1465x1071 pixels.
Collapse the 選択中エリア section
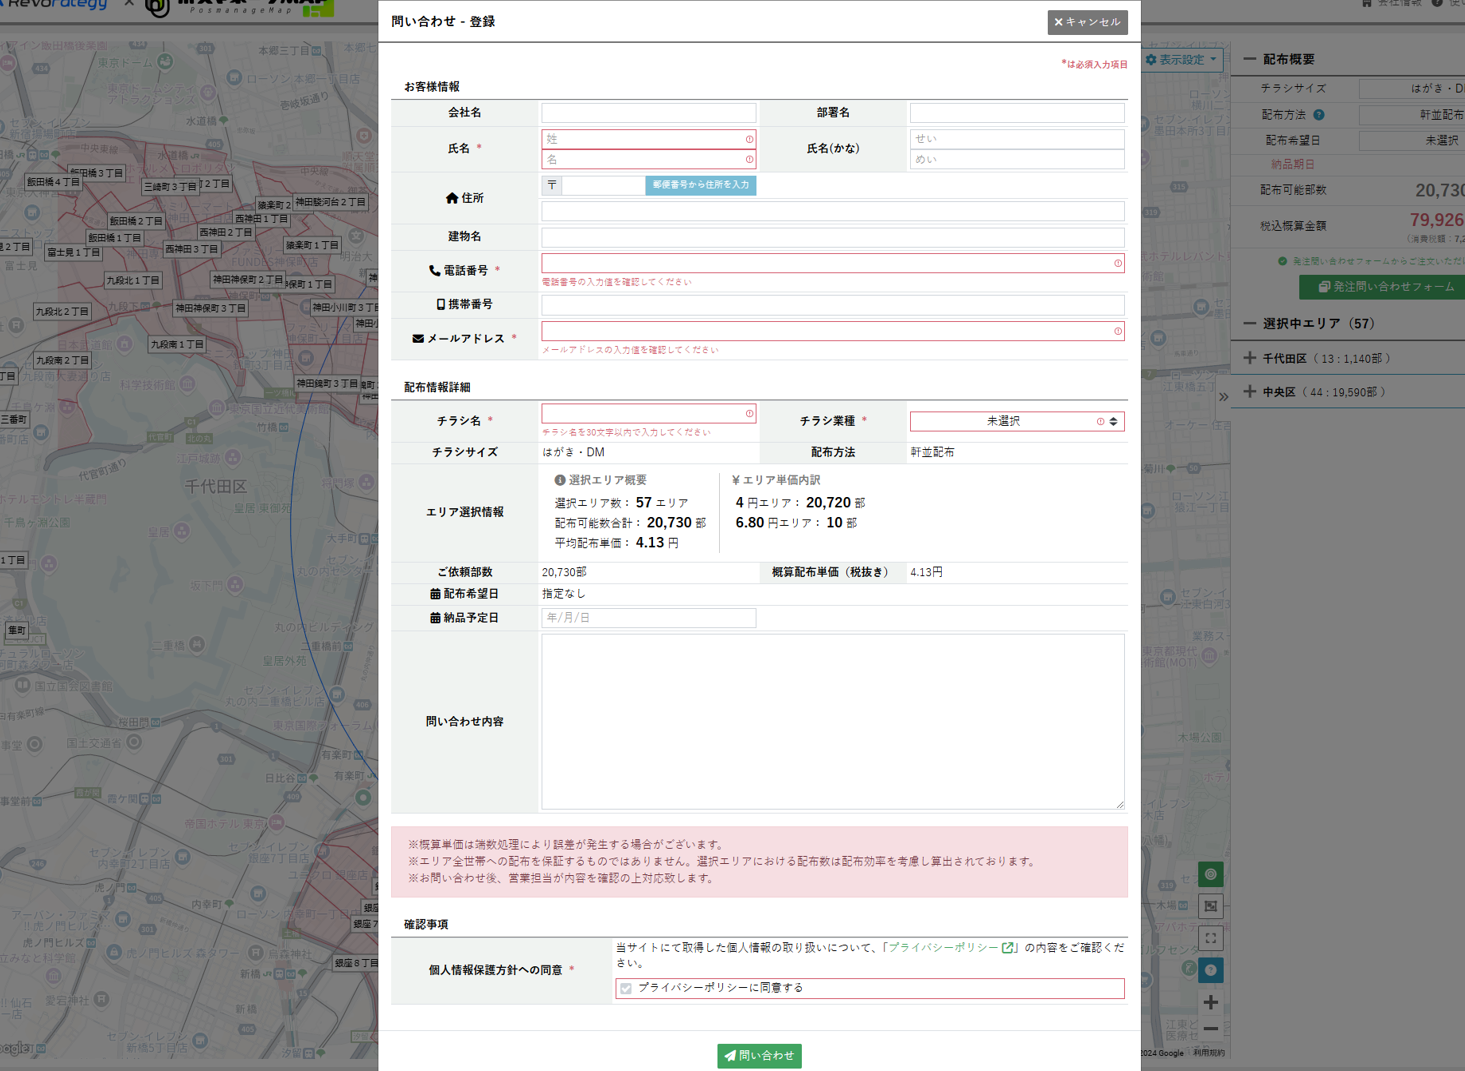pyautogui.click(x=1250, y=324)
